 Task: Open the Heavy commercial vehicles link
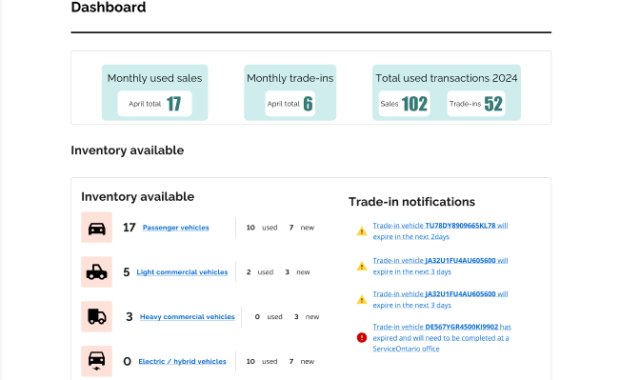[x=187, y=317]
